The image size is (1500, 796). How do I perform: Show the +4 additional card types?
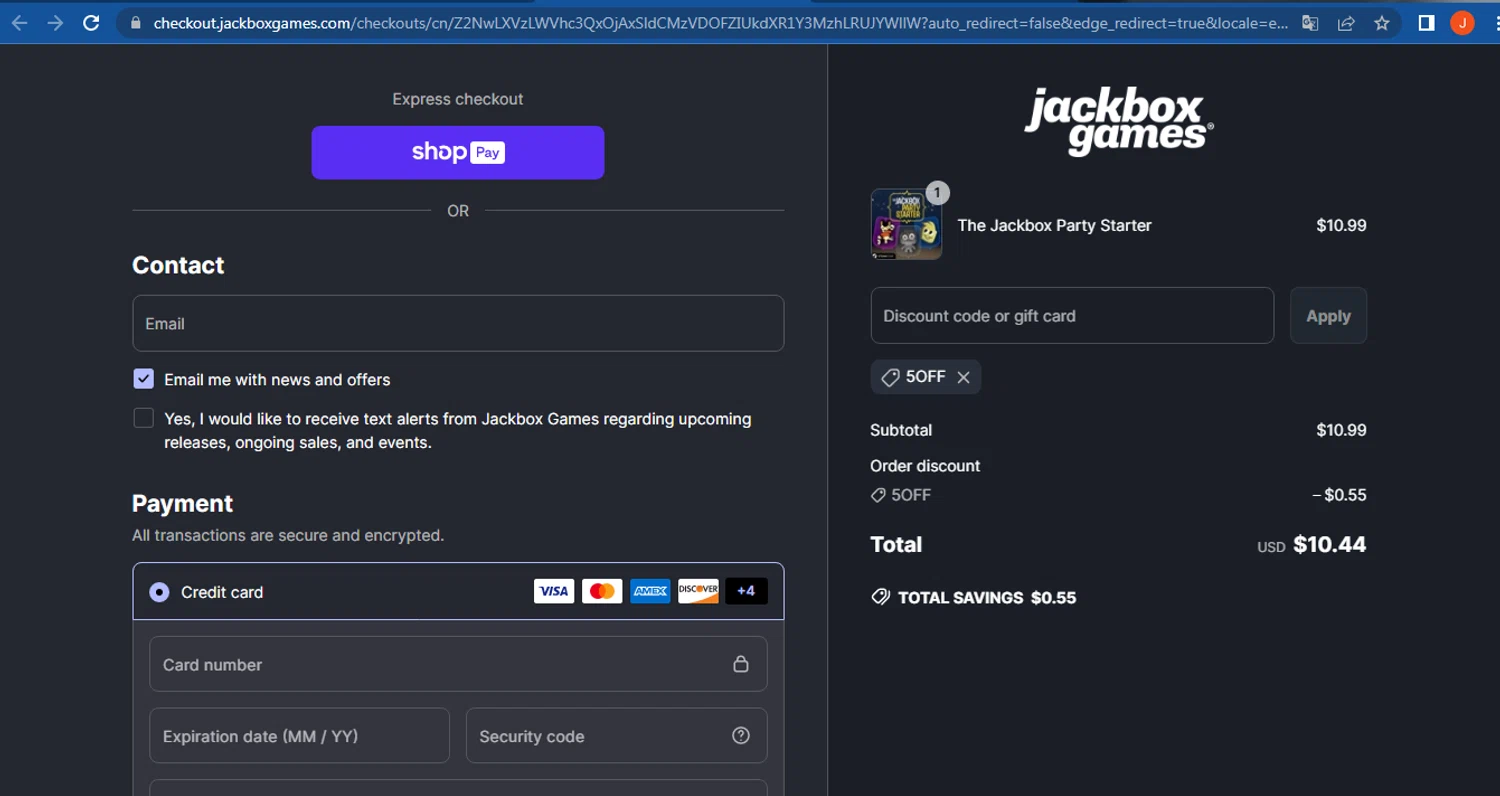coord(746,591)
